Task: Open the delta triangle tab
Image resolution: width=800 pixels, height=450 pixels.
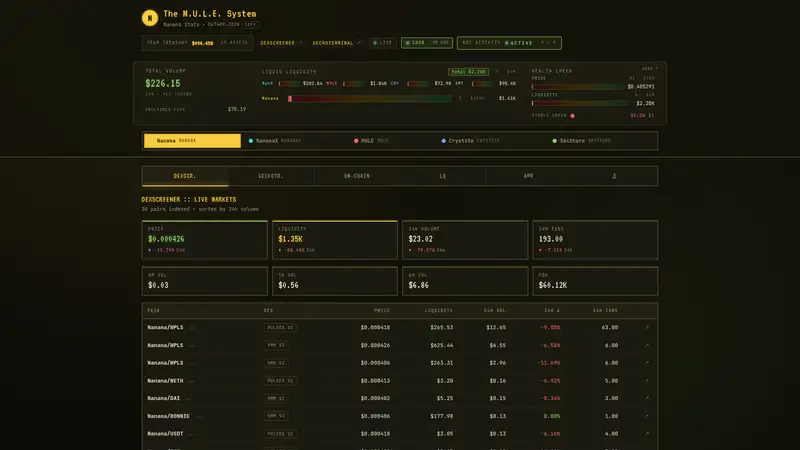Action: coord(614,176)
